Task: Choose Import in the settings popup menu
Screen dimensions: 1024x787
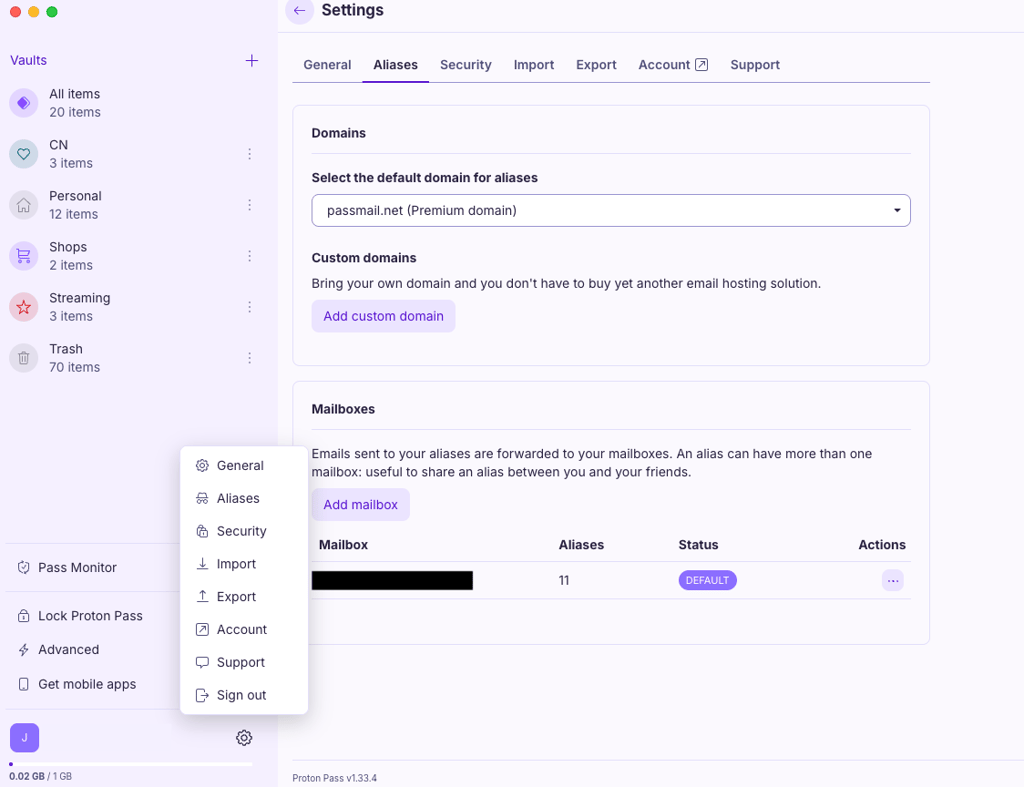Action: tap(244, 564)
